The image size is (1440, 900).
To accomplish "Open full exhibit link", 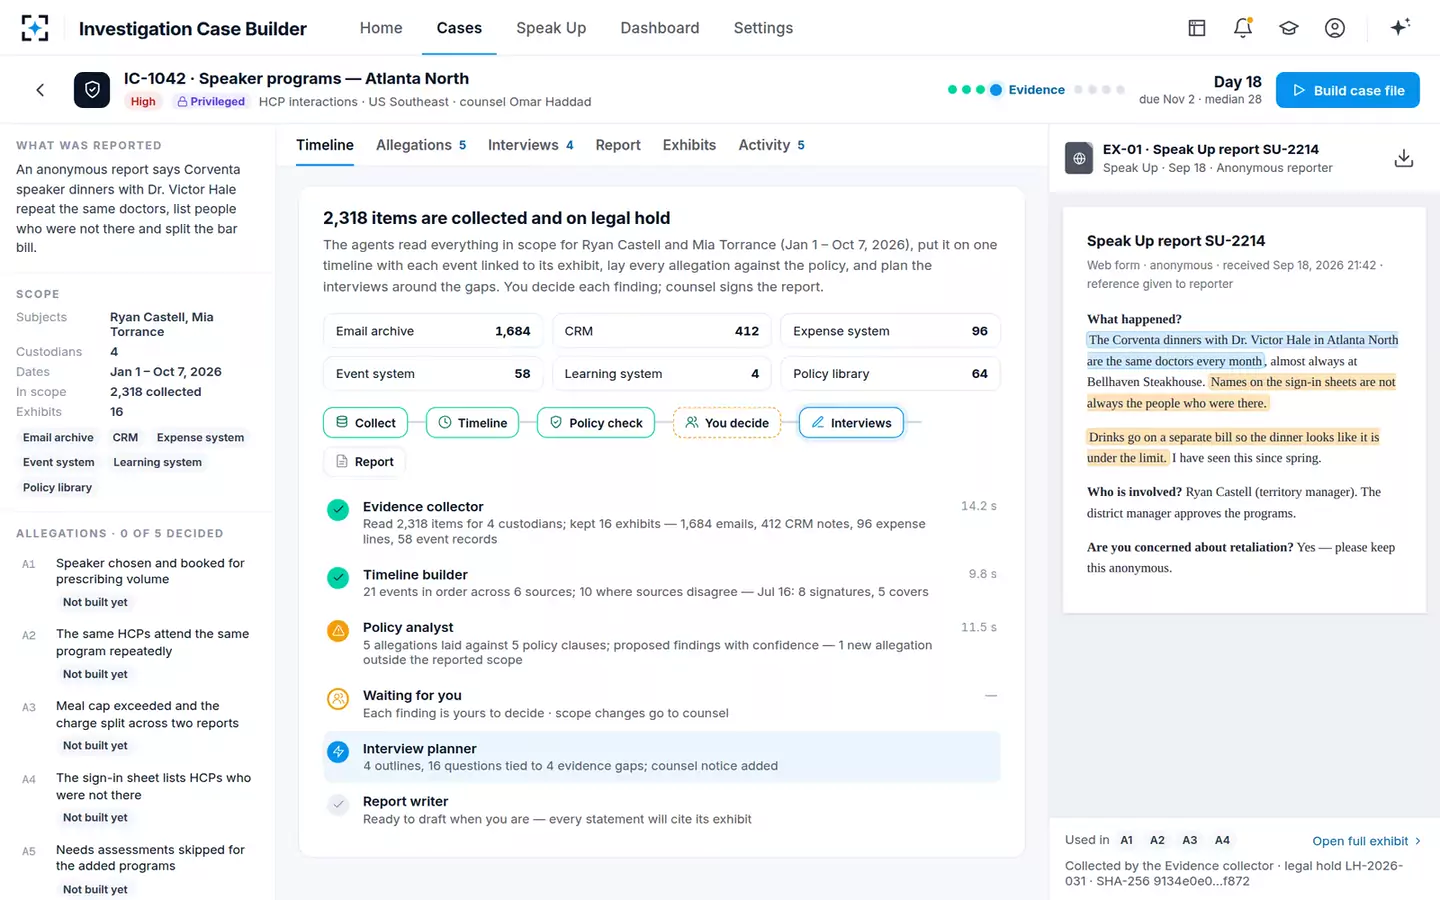I will (x=1366, y=841).
